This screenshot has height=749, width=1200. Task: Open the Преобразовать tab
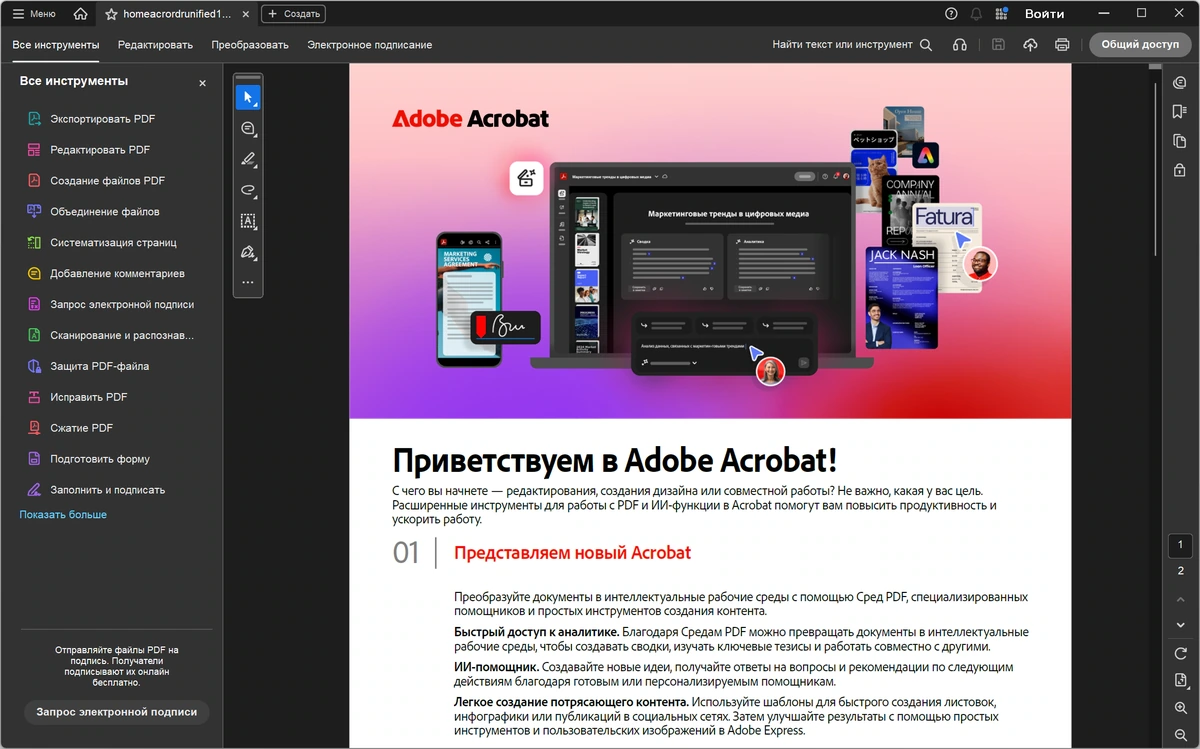(x=250, y=45)
